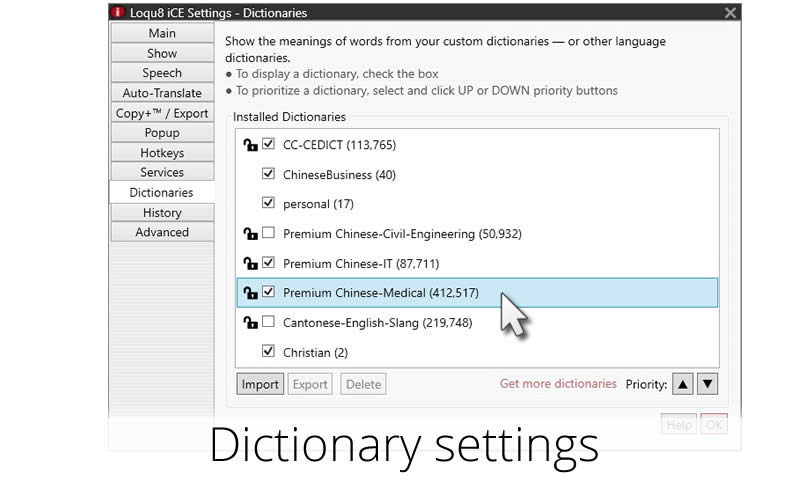
Task: Uncheck the Premium Chinese-Medical checkbox
Action: [x=268, y=291]
